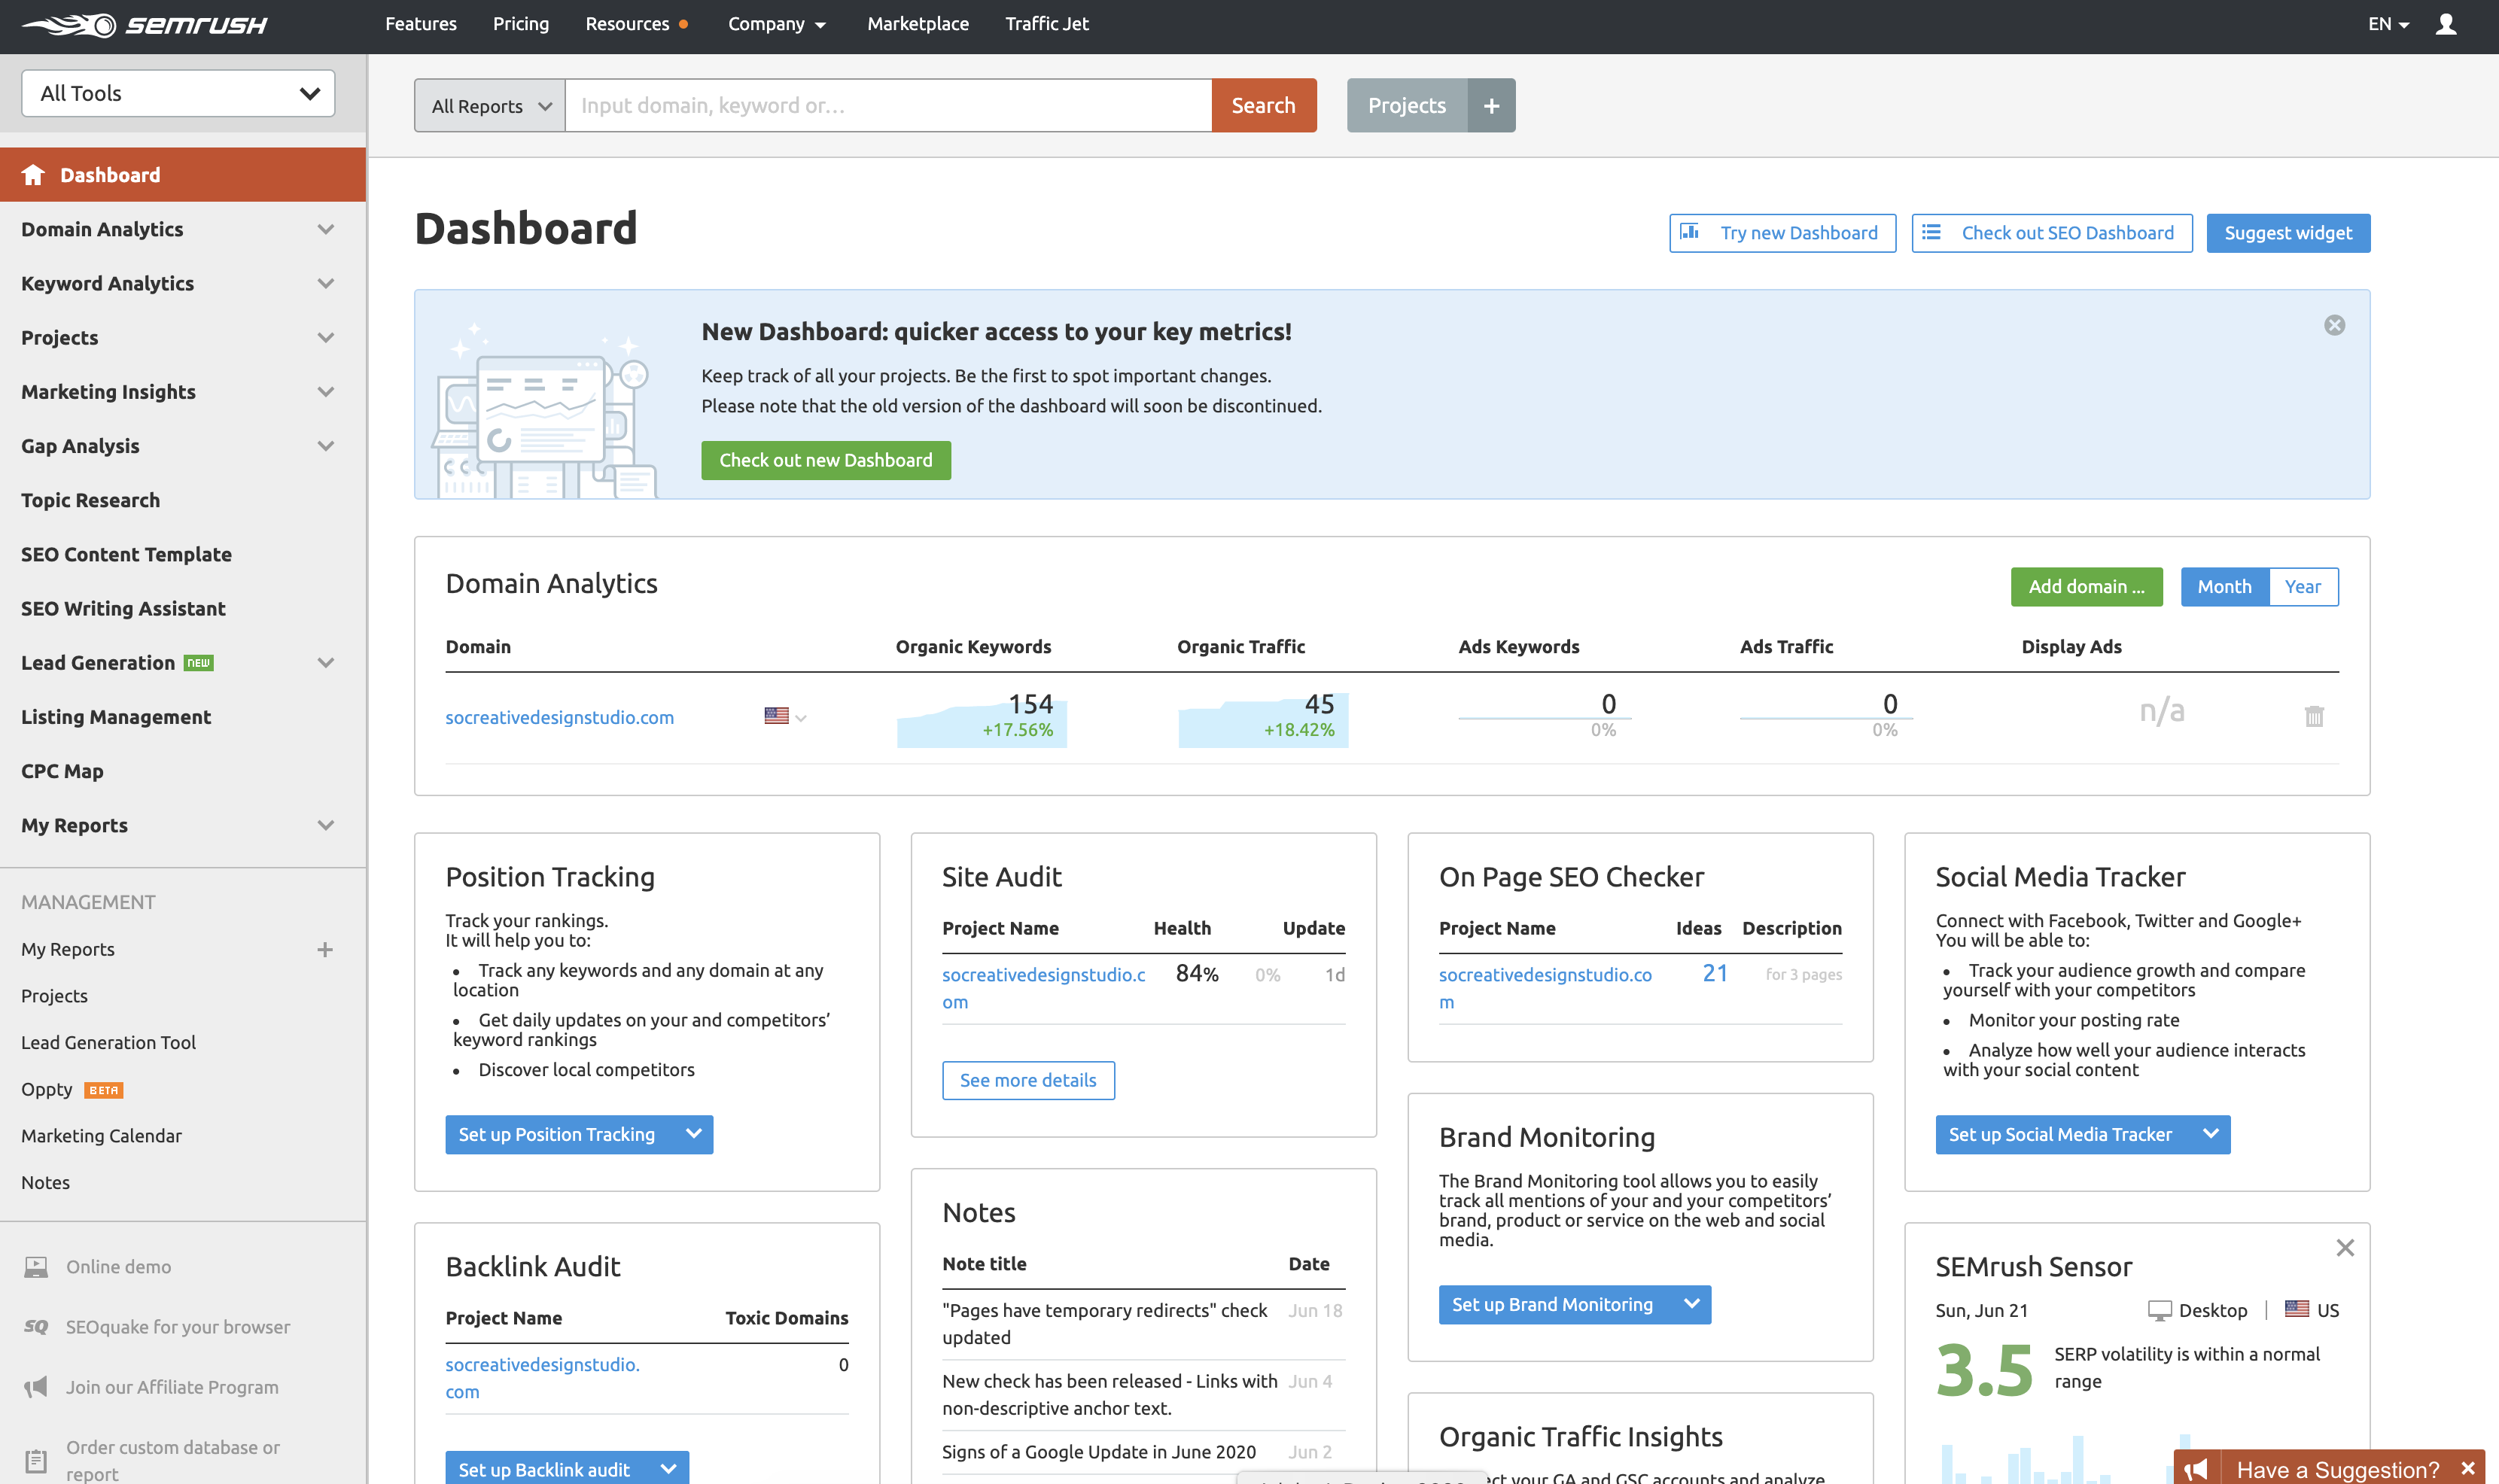Image resolution: width=2499 pixels, height=1484 pixels.
Task: Switch Domain Analytics to Year view
Action: pyautogui.click(x=2302, y=587)
